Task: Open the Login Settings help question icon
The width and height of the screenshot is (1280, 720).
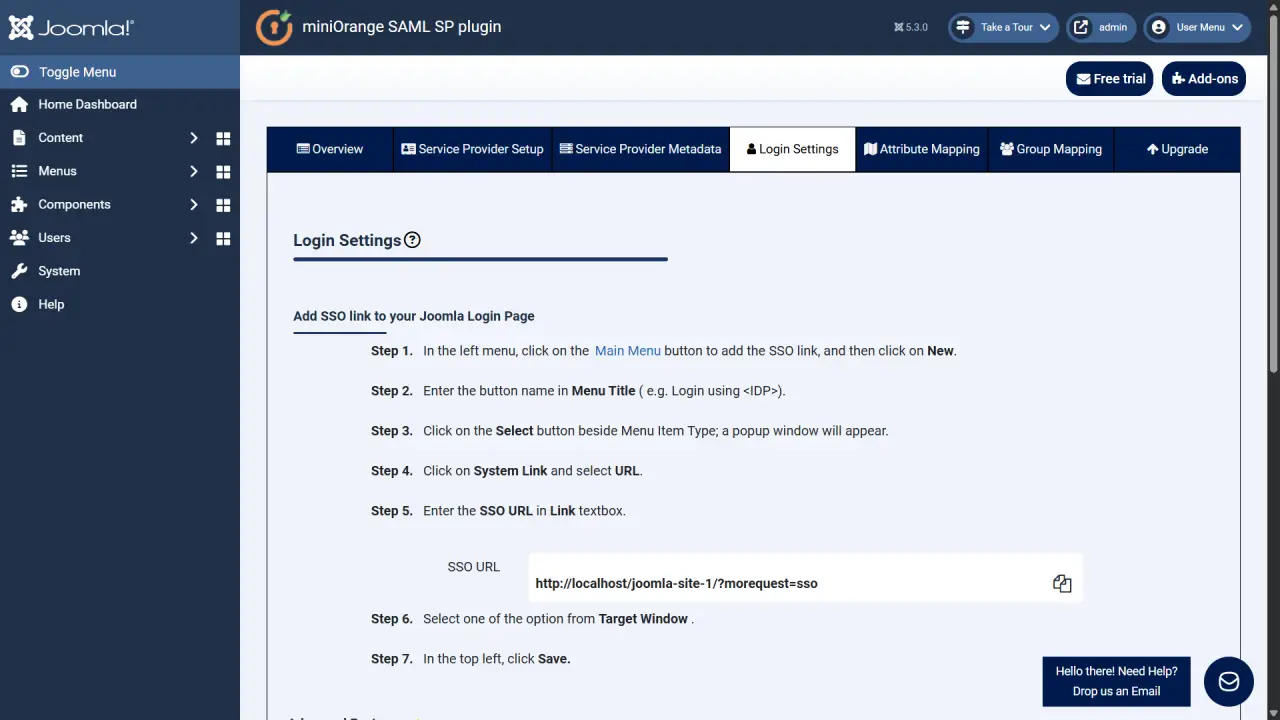Action: [412, 240]
